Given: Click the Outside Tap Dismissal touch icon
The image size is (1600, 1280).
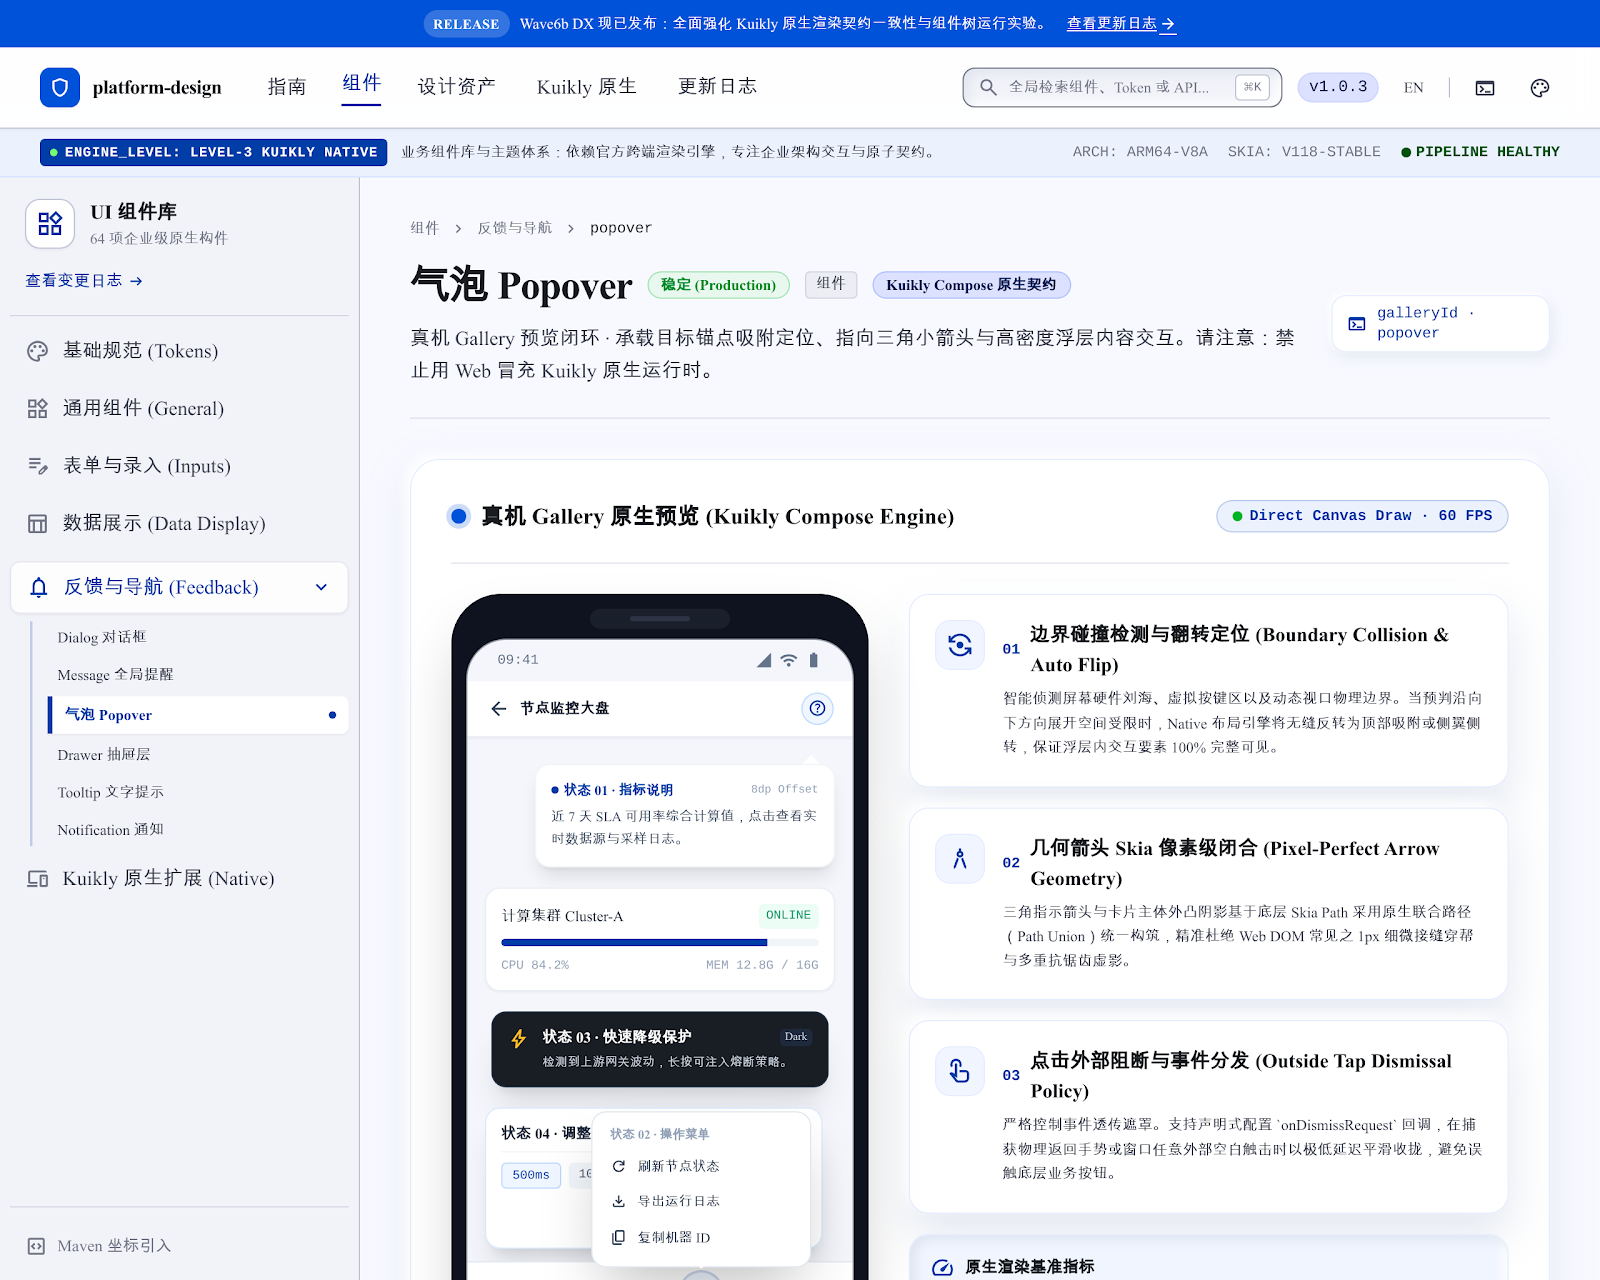Looking at the screenshot, I should [960, 1071].
